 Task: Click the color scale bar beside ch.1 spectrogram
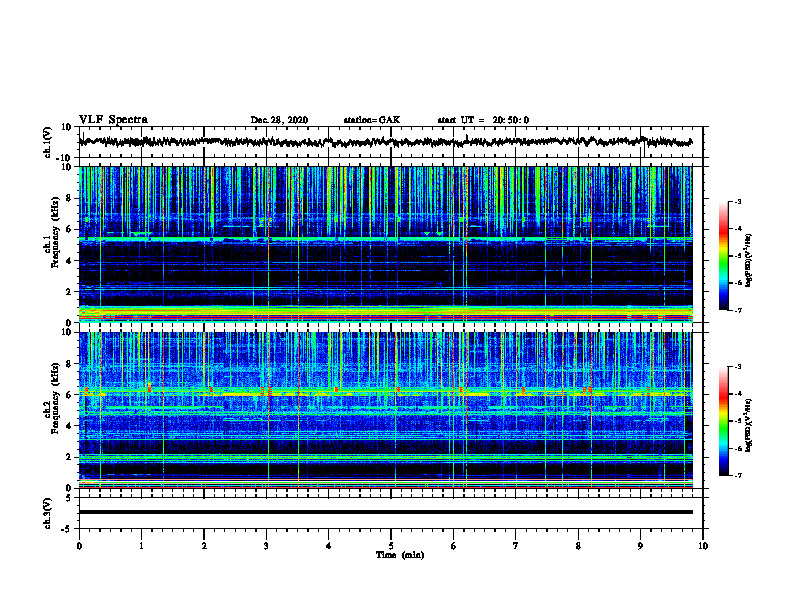tap(724, 256)
